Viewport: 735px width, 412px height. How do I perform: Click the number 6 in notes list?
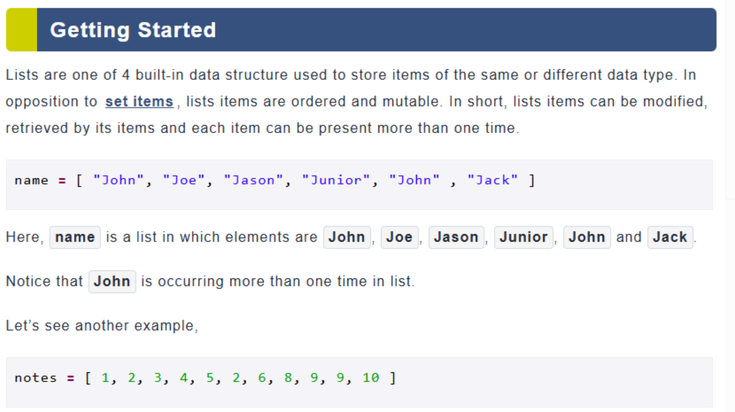point(262,378)
